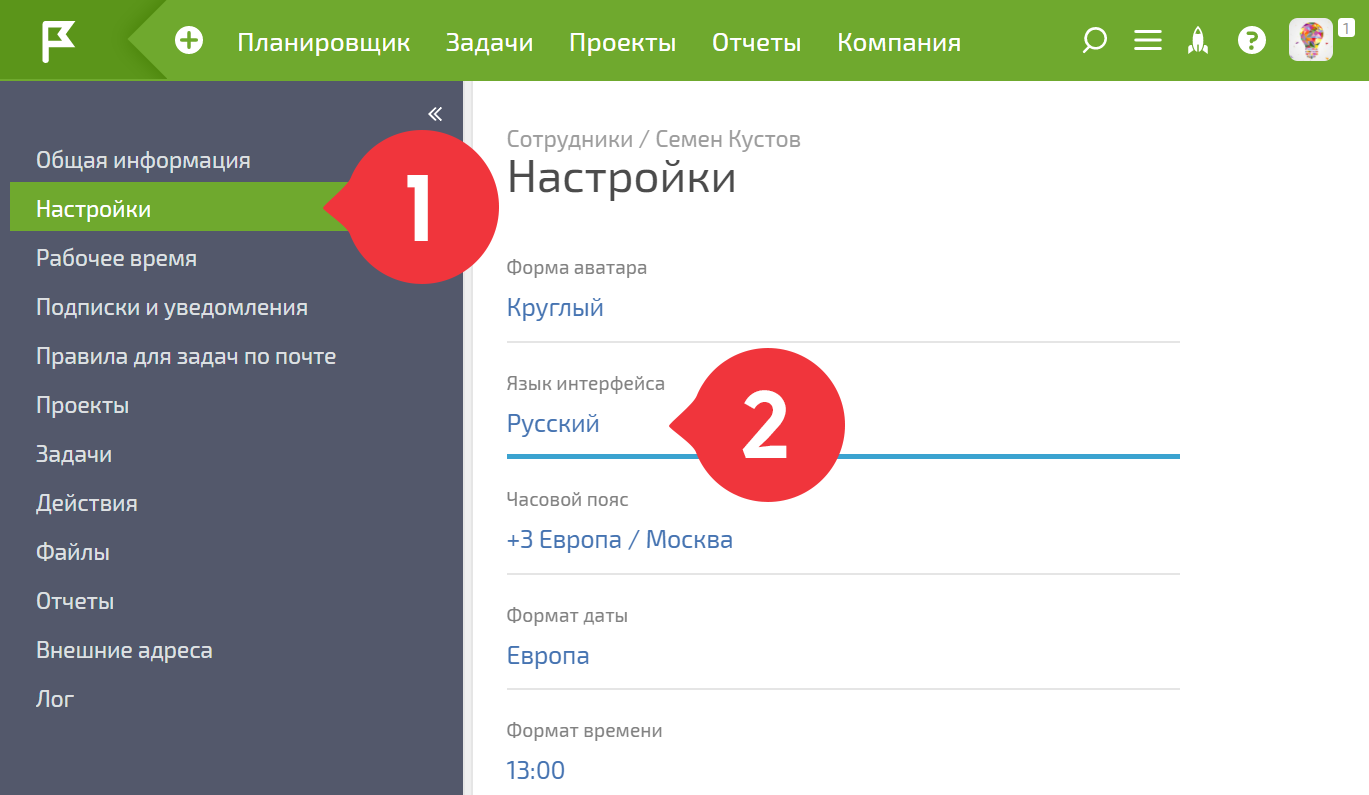Click the rocket icon in header
Screen dimensions: 1369x795
point(1198,41)
